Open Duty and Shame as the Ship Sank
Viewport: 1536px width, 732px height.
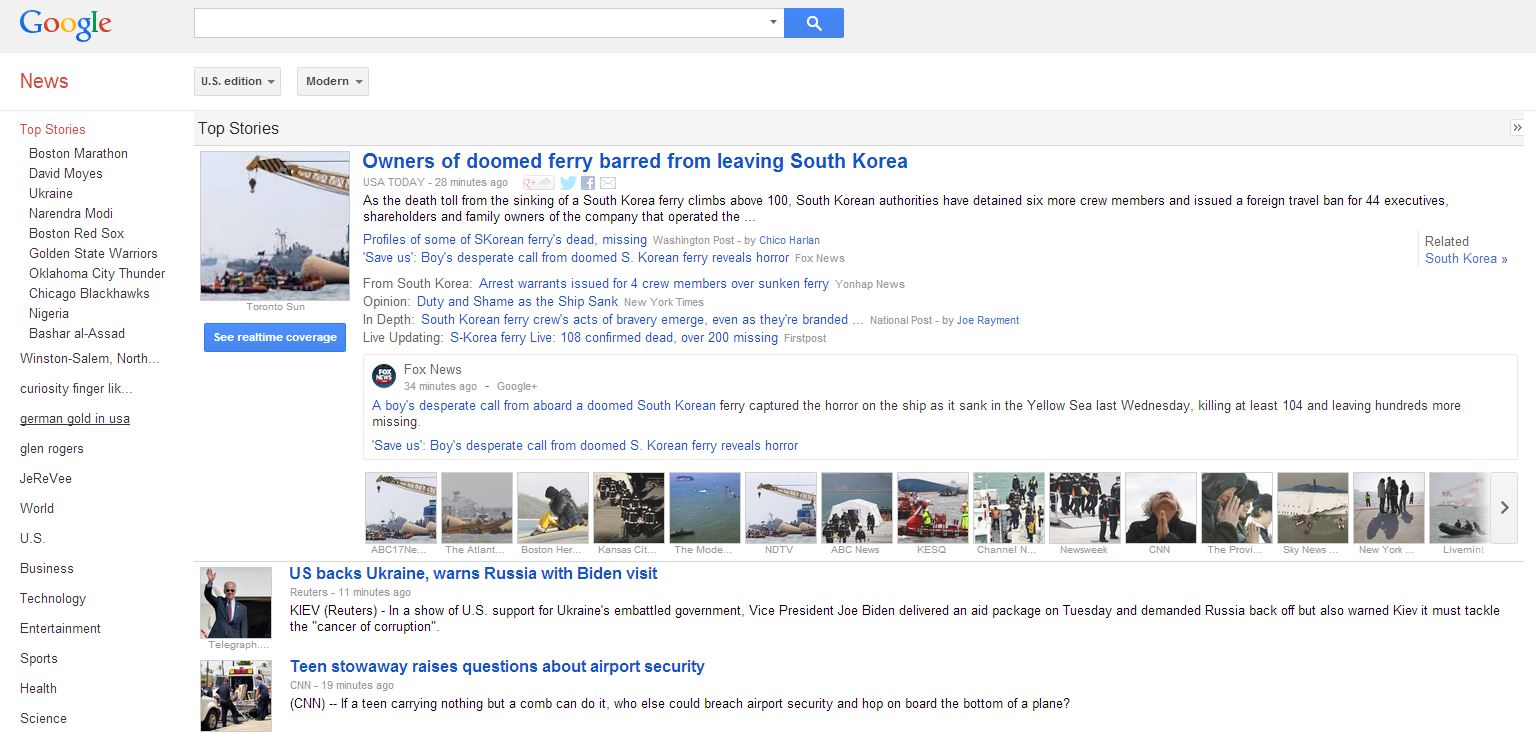[x=517, y=301]
